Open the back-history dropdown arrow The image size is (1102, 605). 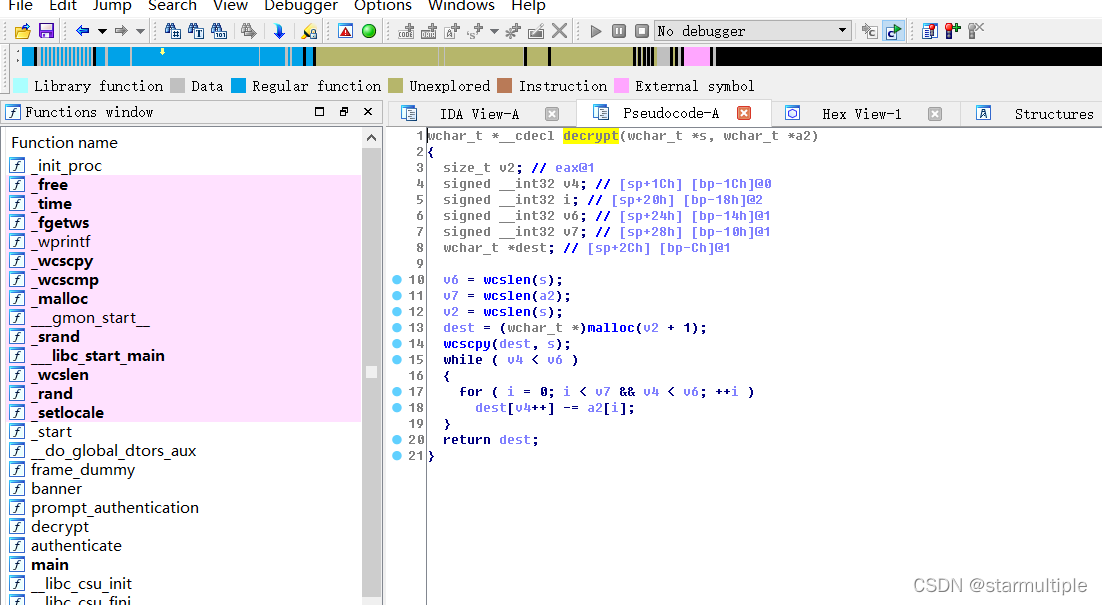[x=102, y=31]
